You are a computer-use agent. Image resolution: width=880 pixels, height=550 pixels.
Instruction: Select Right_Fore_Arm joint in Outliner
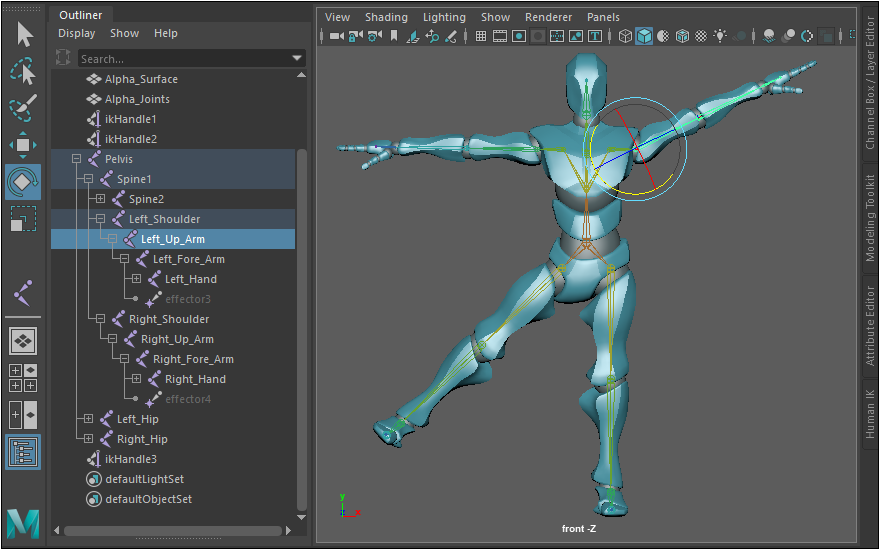coord(193,359)
